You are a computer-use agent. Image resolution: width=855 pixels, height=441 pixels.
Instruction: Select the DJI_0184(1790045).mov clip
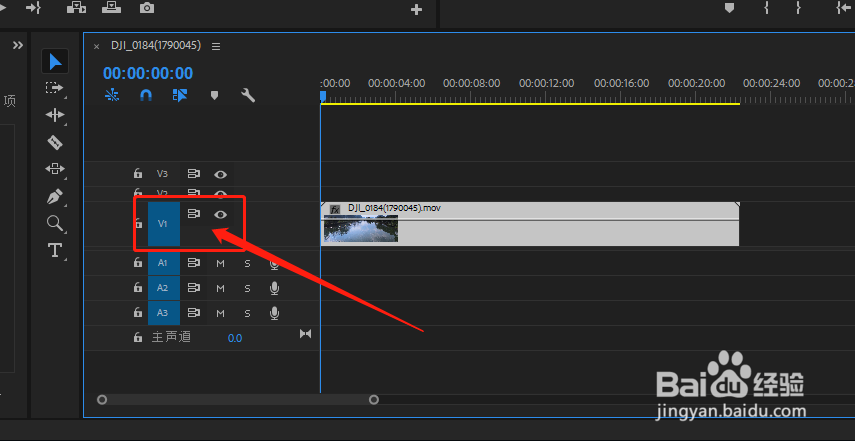point(530,224)
